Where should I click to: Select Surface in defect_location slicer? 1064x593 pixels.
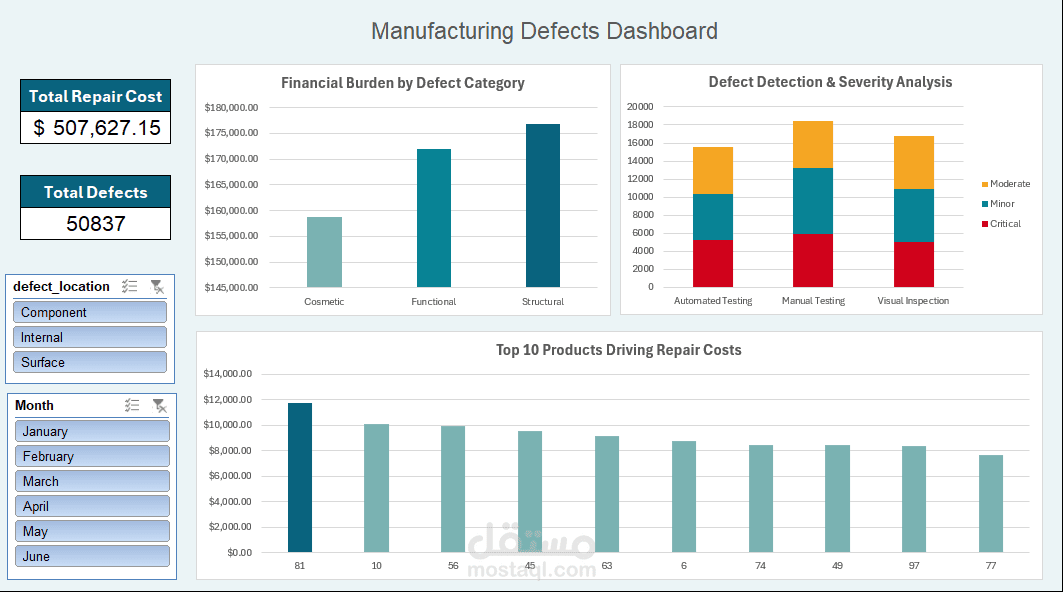90,362
